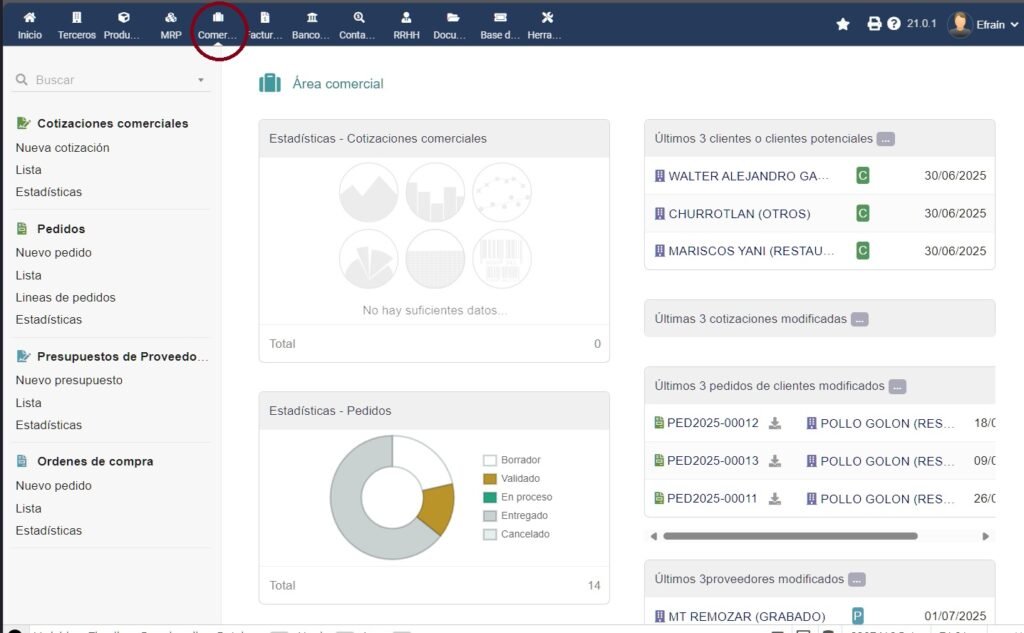Expand the Últimas 3 cotizaciones modificadas badge

coord(860,320)
